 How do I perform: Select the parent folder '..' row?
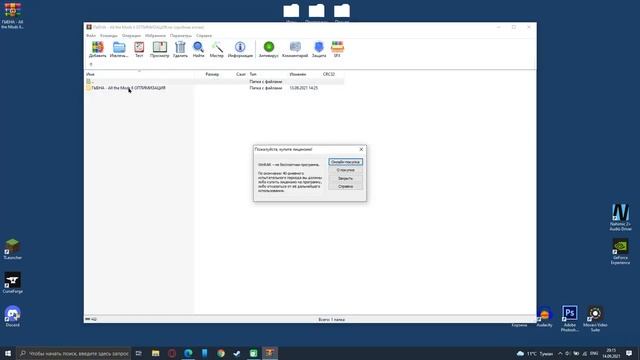[x=214, y=82]
